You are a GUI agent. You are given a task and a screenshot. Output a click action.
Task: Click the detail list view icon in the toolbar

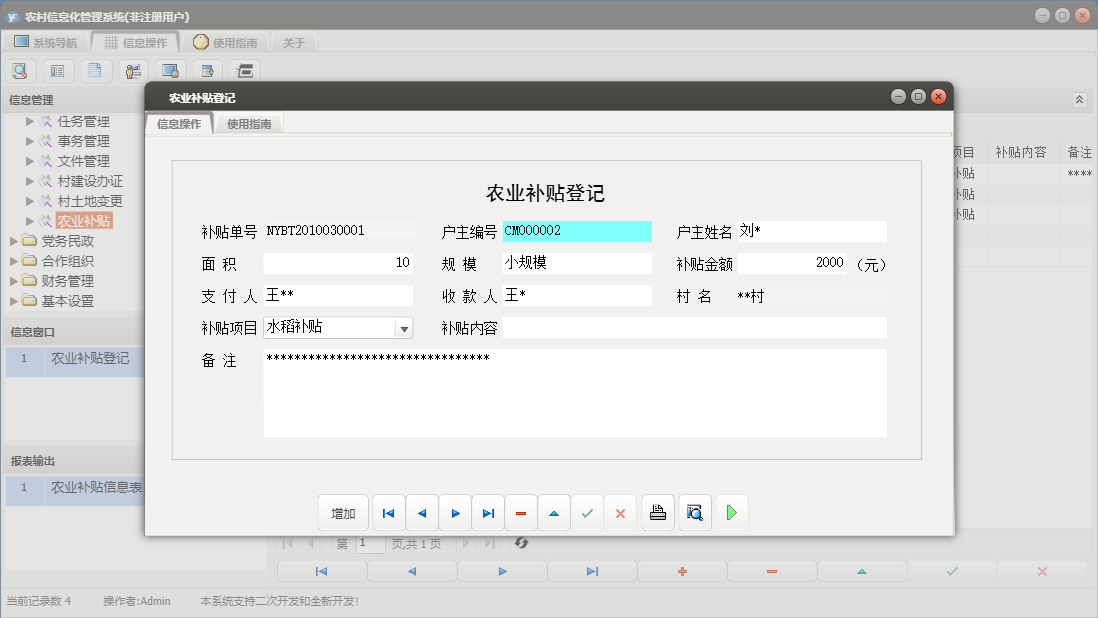pyautogui.click(x=58, y=70)
